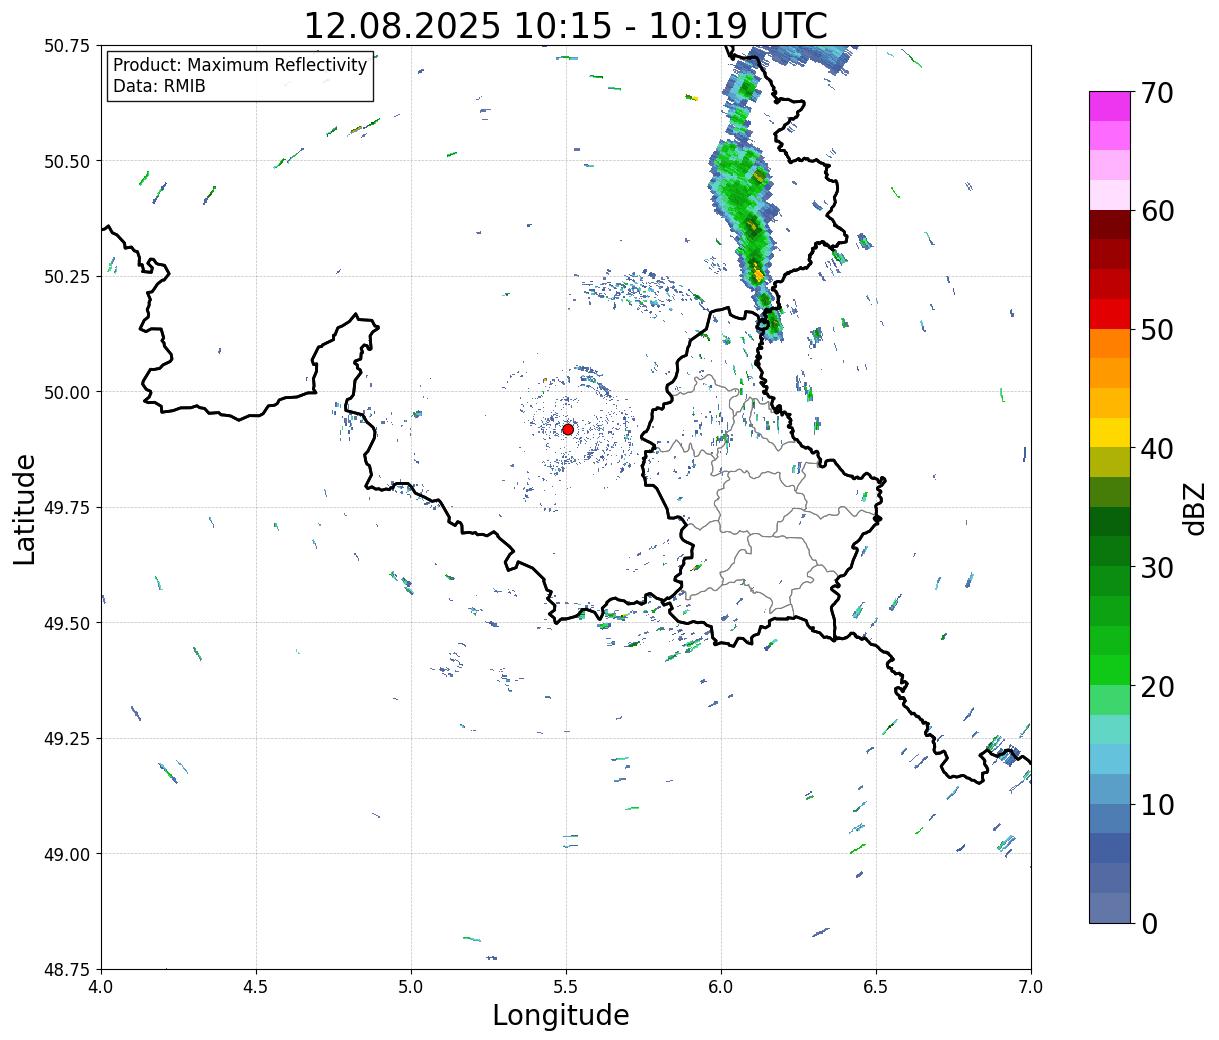Click the latitude tick label 50.75
The image size is (1219, 1040).
click(67, 46)
